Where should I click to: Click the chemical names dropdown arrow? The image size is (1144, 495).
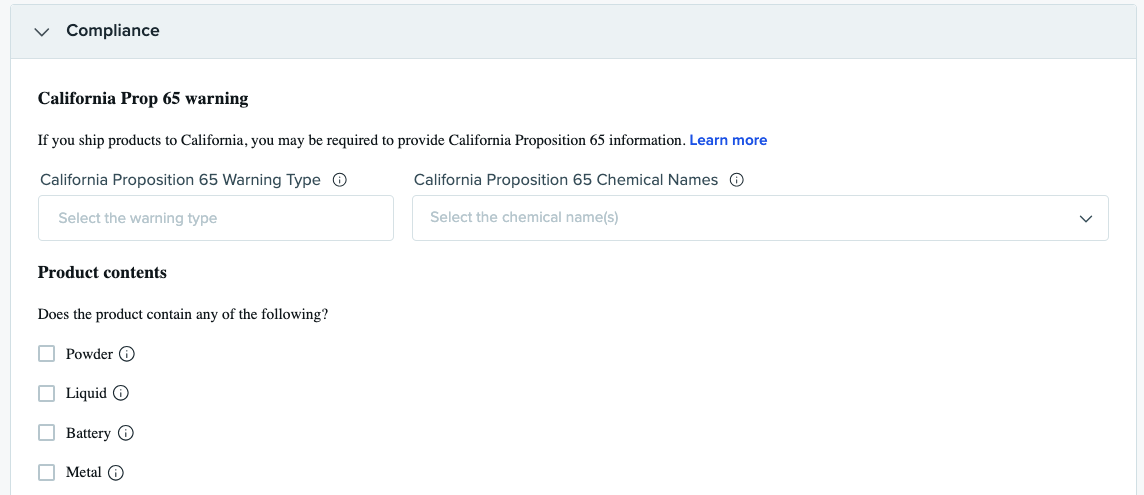coord(1086,219)
